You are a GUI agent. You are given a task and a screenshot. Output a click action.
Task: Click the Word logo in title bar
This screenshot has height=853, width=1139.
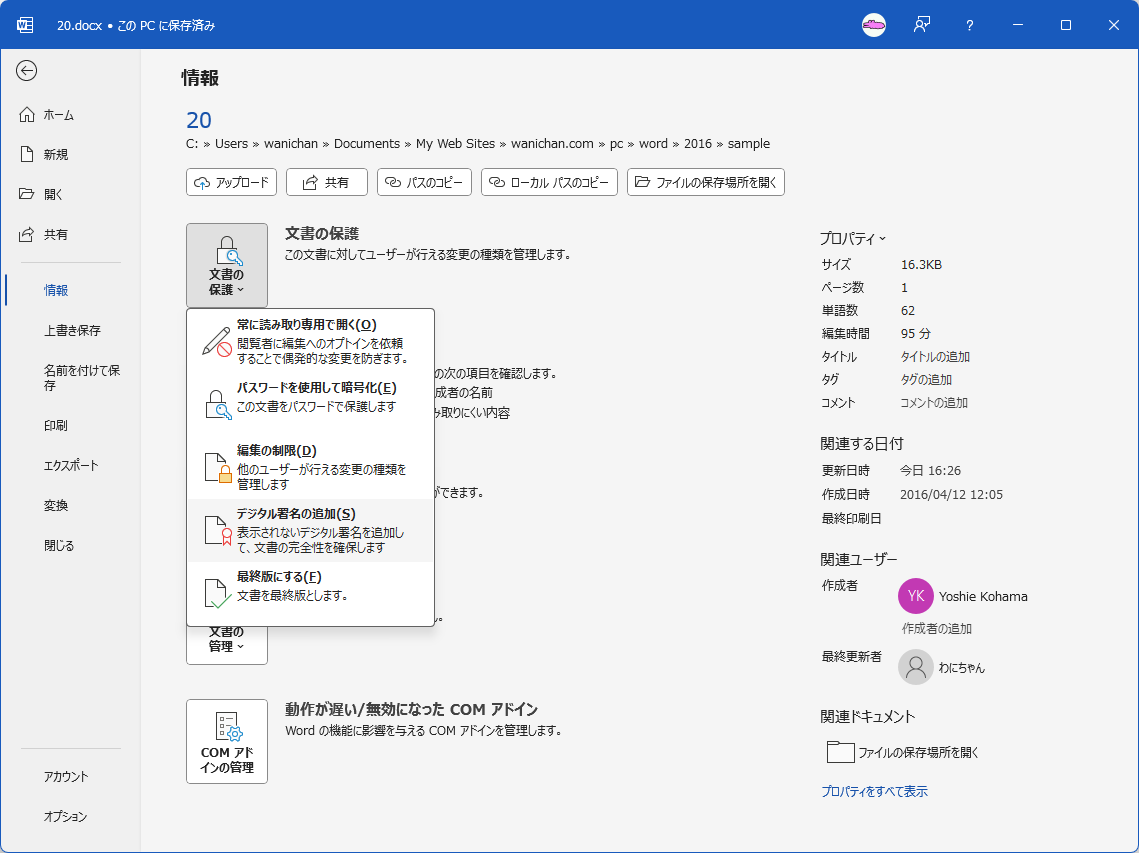[24, 25]
